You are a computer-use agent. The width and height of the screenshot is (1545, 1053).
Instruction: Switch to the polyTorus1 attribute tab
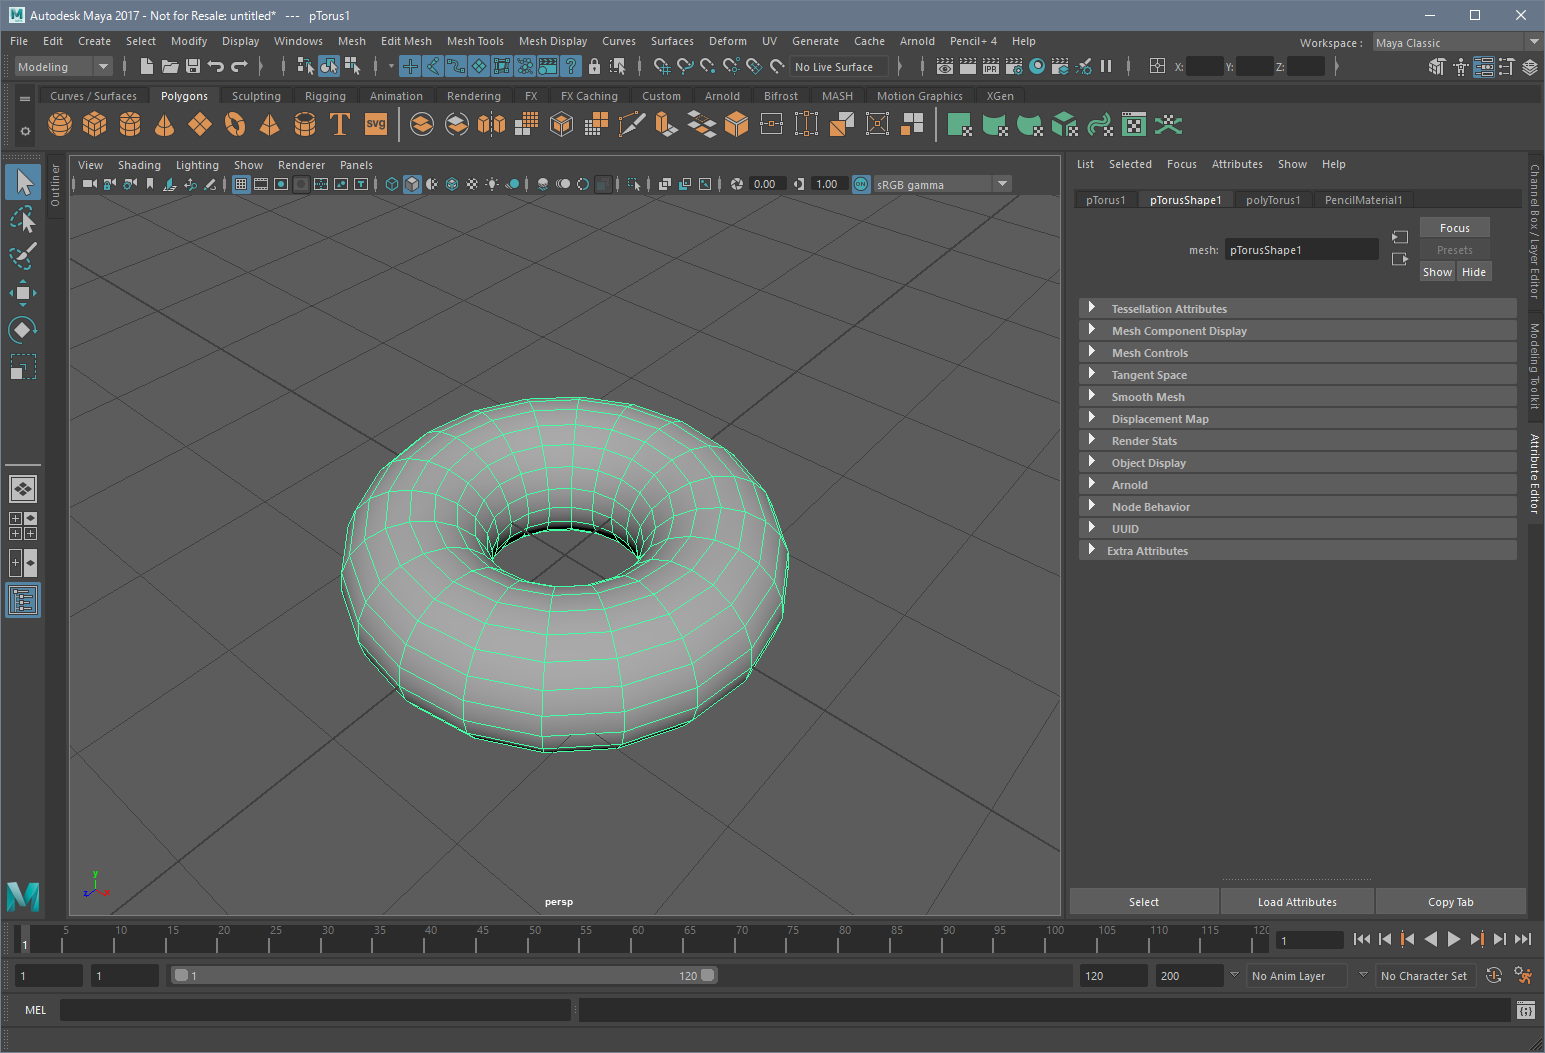tap(1273, 200)
